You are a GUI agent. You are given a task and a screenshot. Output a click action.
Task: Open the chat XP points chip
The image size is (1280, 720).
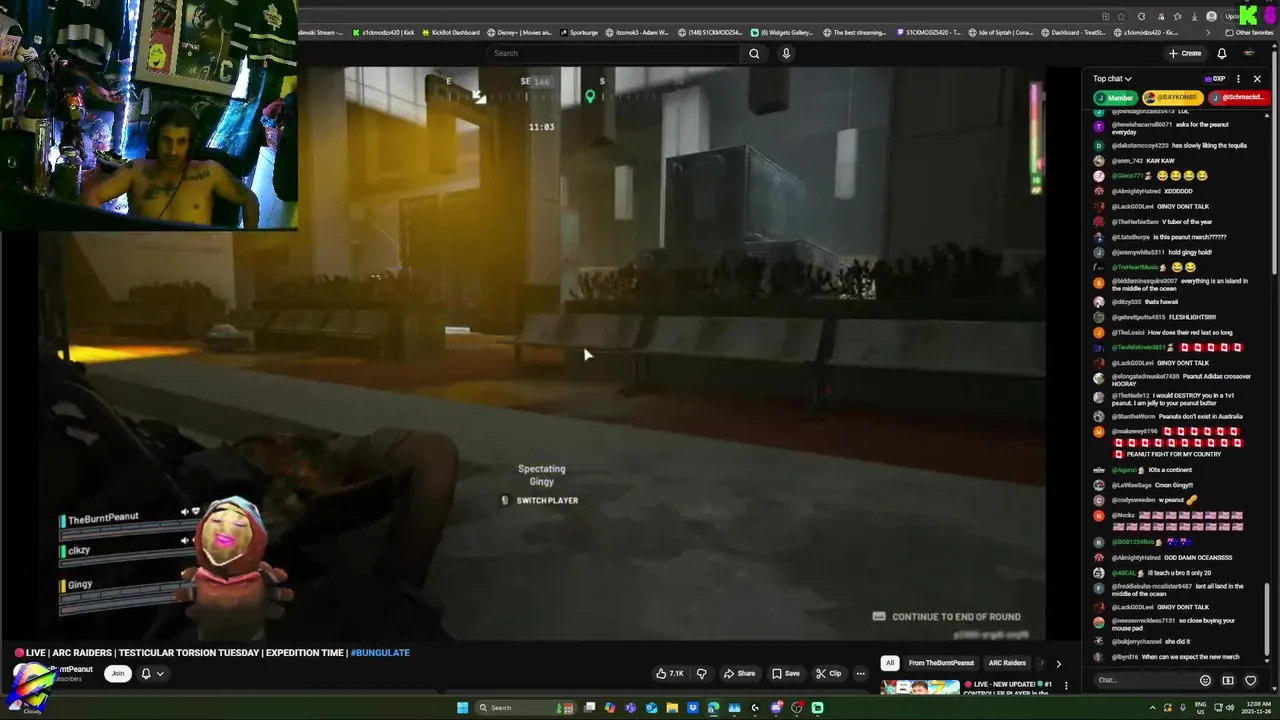click(1215, 79)
